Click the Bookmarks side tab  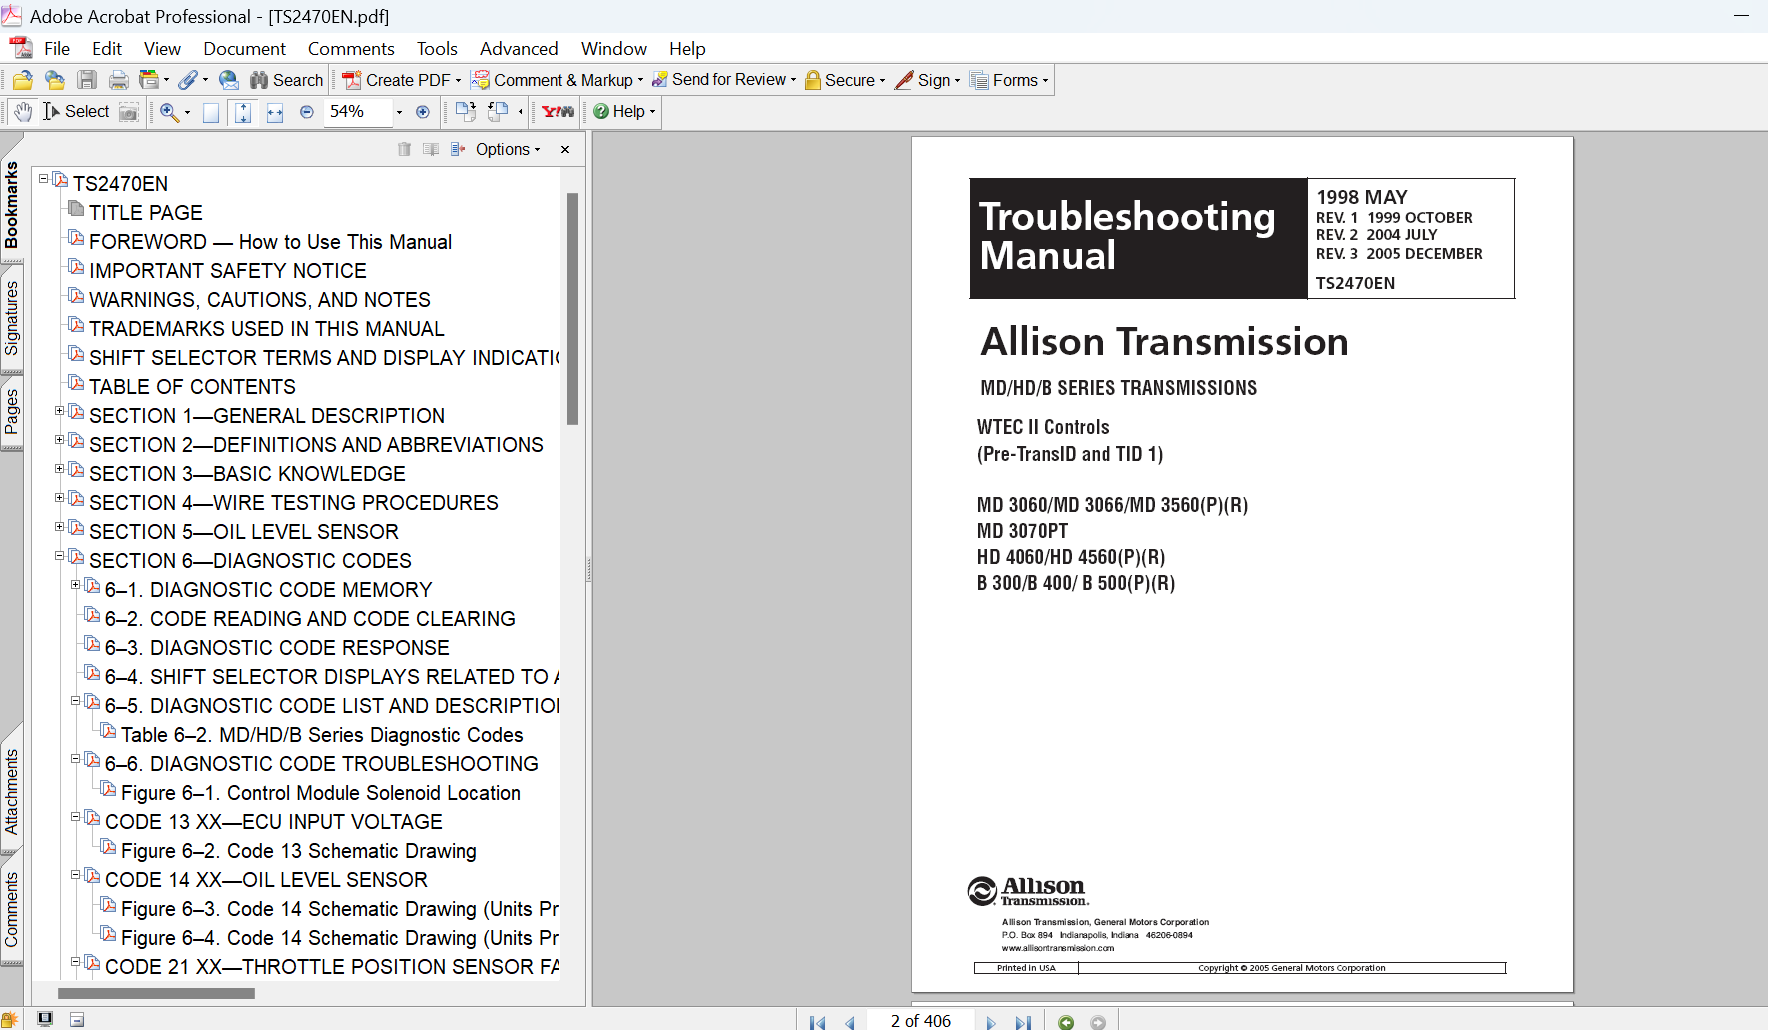point(12,205)
